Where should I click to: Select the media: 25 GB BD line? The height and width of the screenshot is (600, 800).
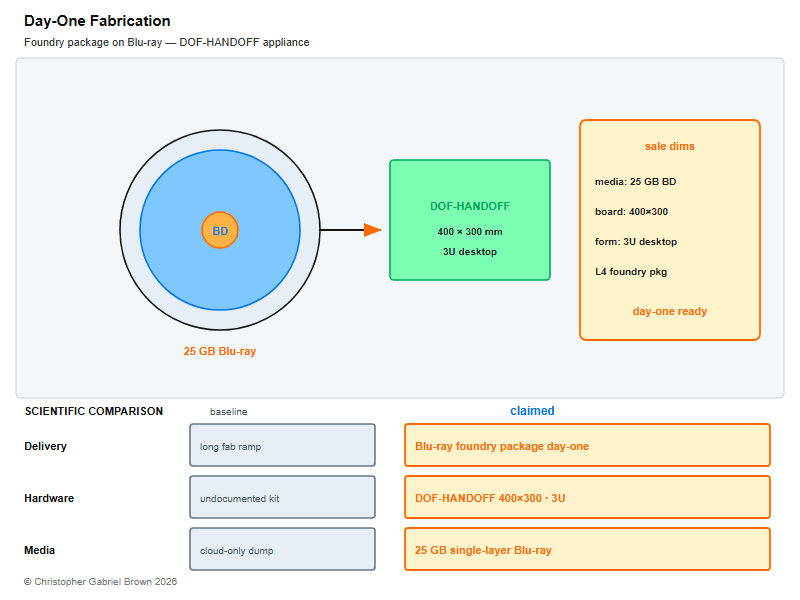pyautogui.click(x=635, y=182)
